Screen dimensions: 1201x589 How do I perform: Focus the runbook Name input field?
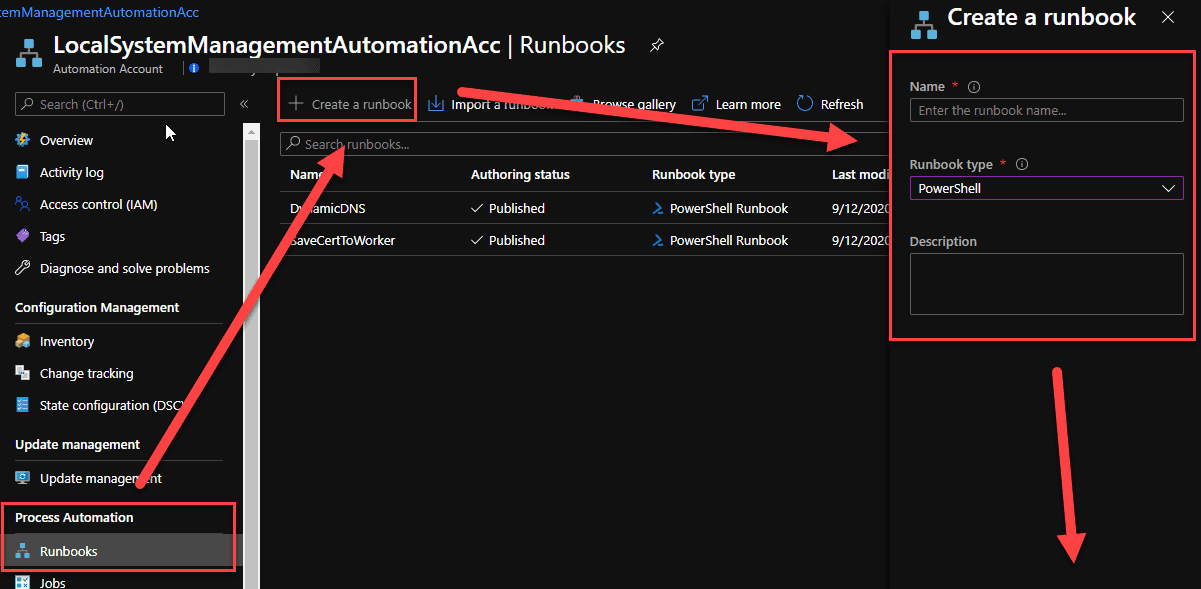pos(1046,110)
